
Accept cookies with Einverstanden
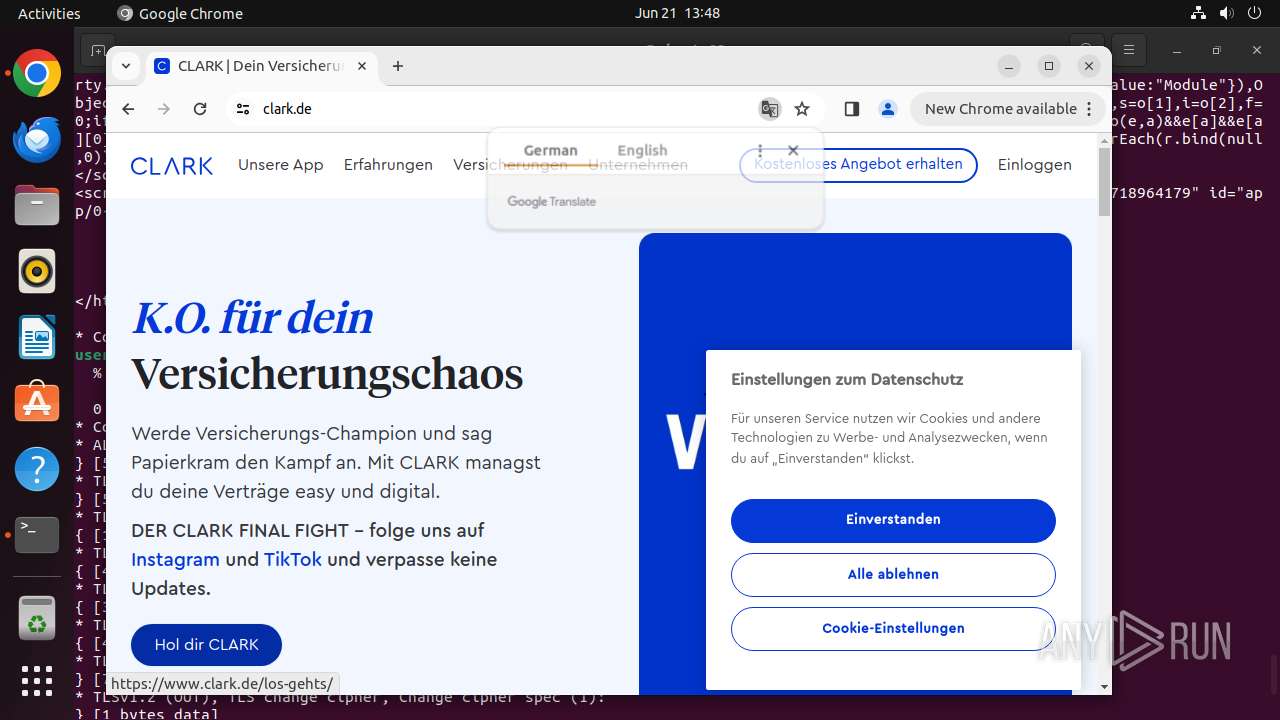[893, 520]
